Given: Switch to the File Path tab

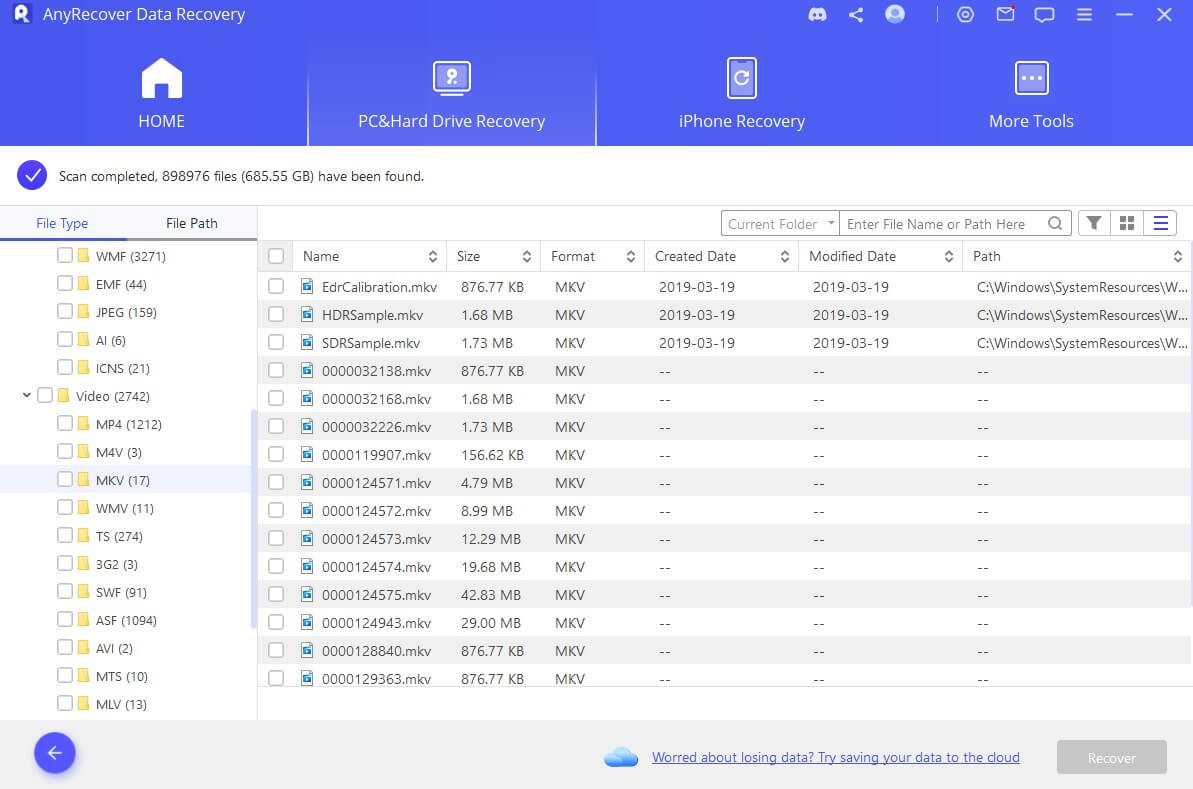Looking at the screenshot, I should coord(191,223).
